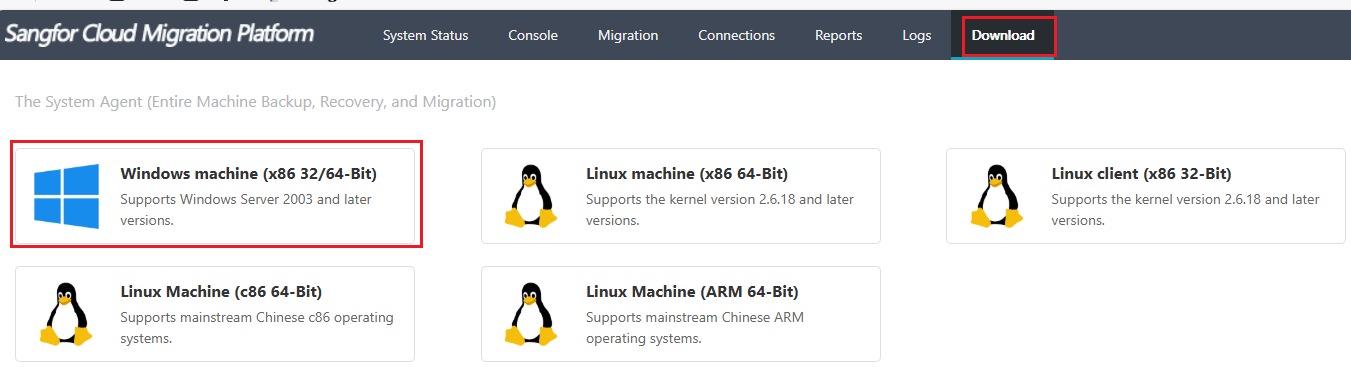This screenshot has height=367, width=1351.
Task: Open the Migration tab
Action: click(628, 35)
